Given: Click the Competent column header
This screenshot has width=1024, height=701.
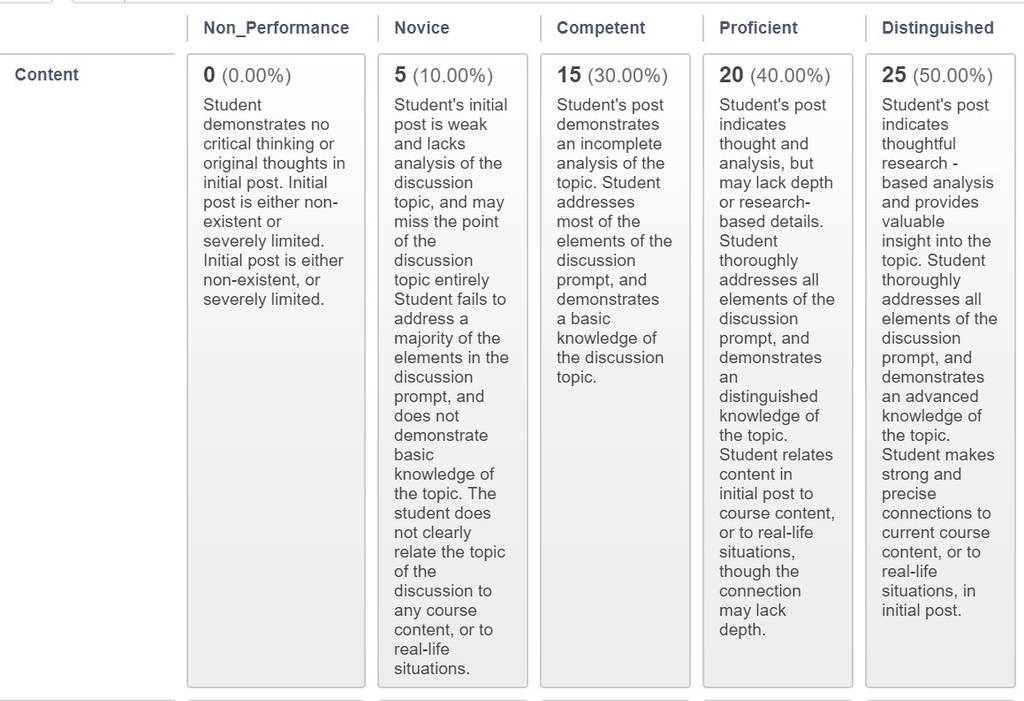Looking at the screenshot, I should (601, 28).
